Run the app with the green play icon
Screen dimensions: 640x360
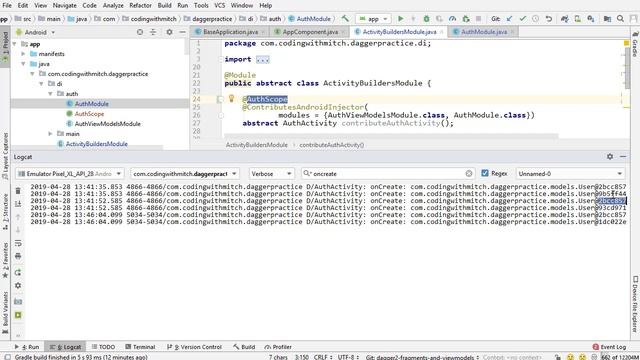coord(400,19)
